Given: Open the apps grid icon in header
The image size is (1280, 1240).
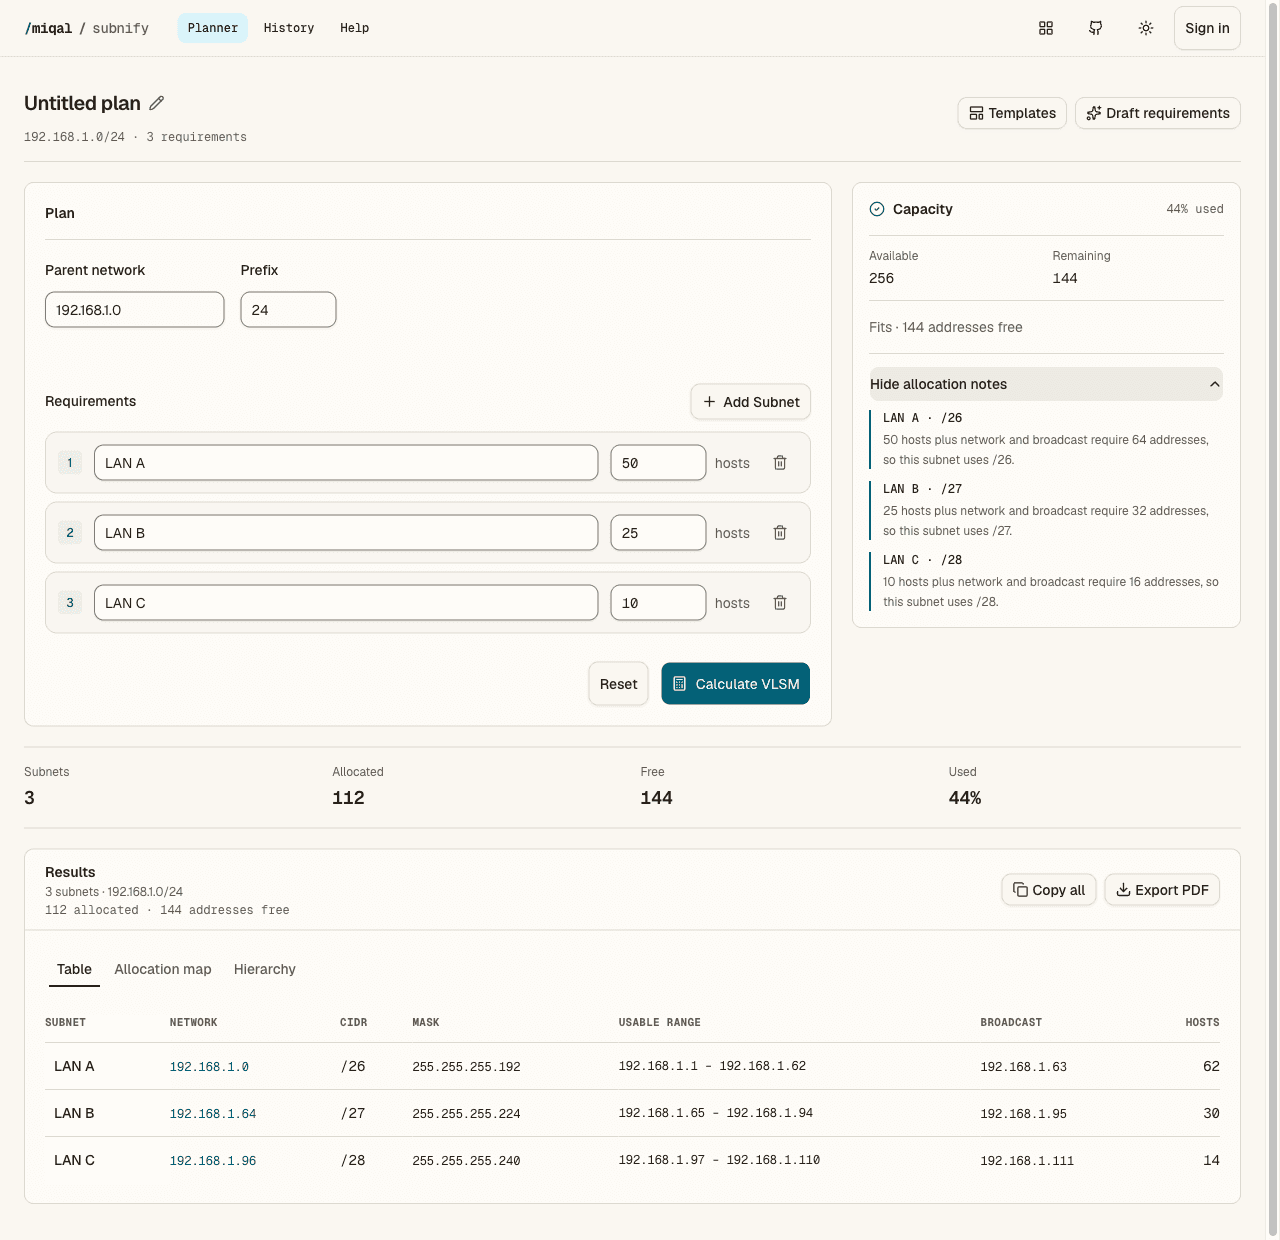Looking at the screenshot, I should pyautogui.click(x=1046, y=28).
